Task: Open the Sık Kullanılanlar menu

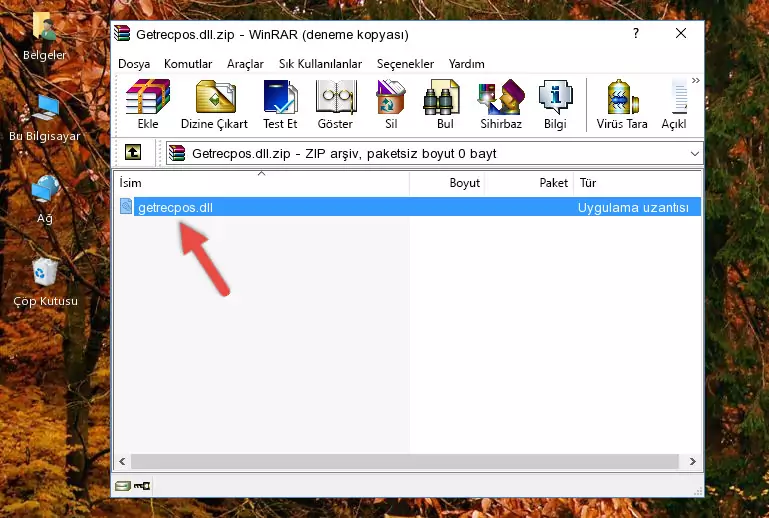Action: pyautogui.click(x=320, y=64)
